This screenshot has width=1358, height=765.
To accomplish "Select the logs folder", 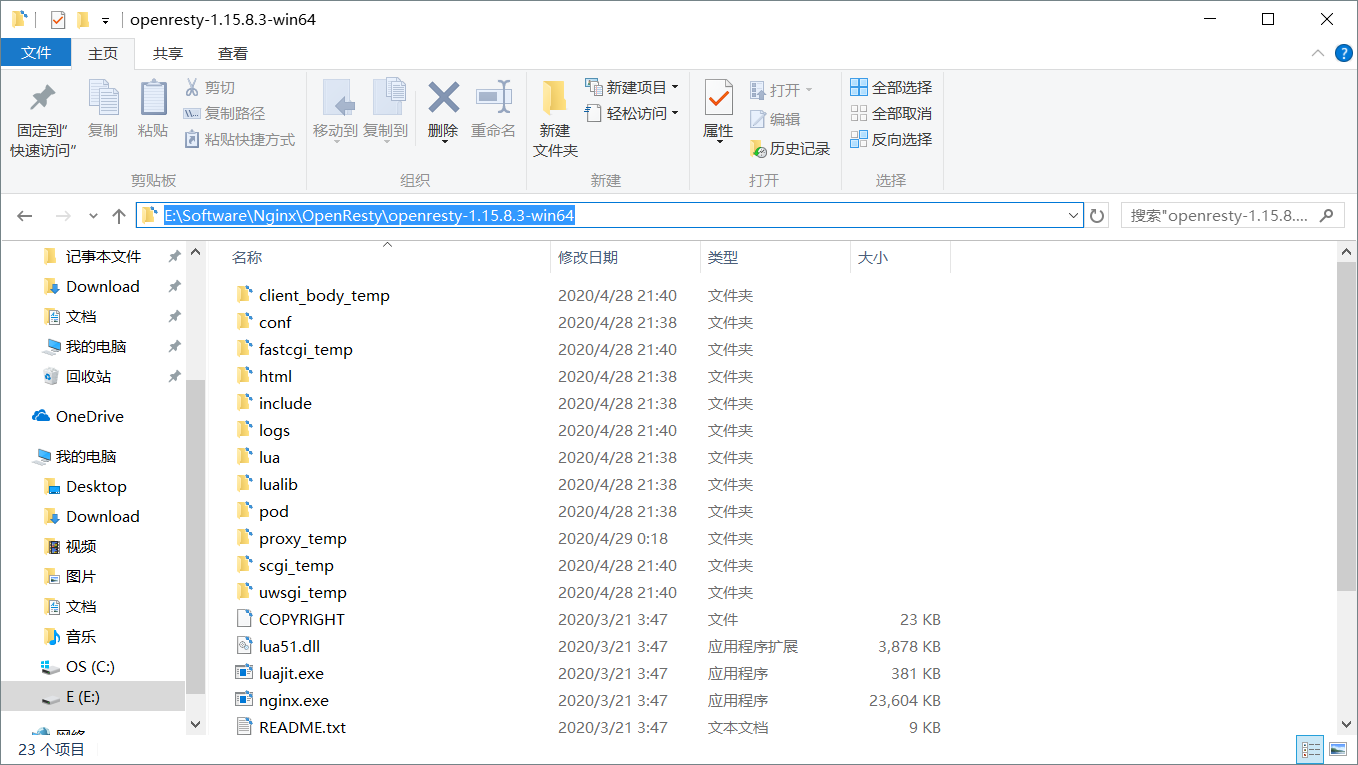I will (x=274, y=430).
